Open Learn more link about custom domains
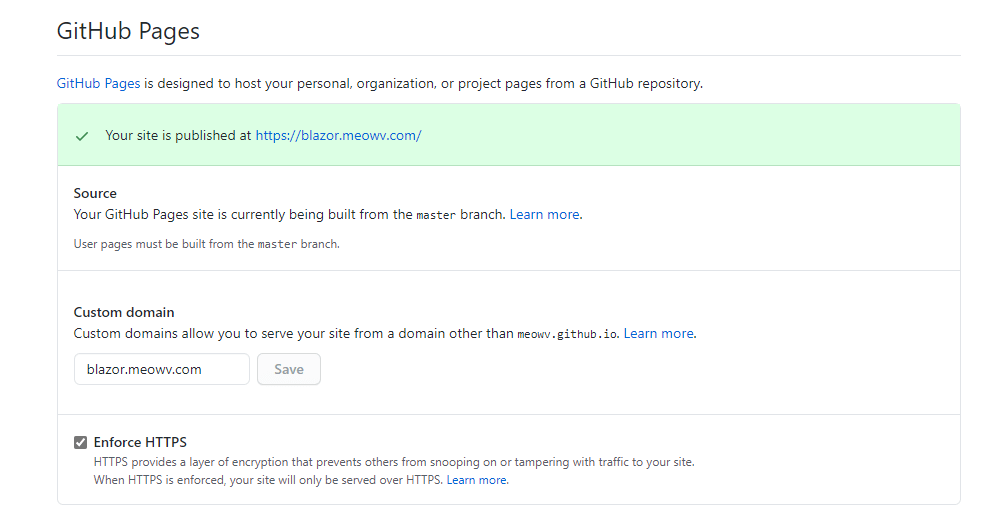This screenshot has height=529, width=1005. pos(658,333)
